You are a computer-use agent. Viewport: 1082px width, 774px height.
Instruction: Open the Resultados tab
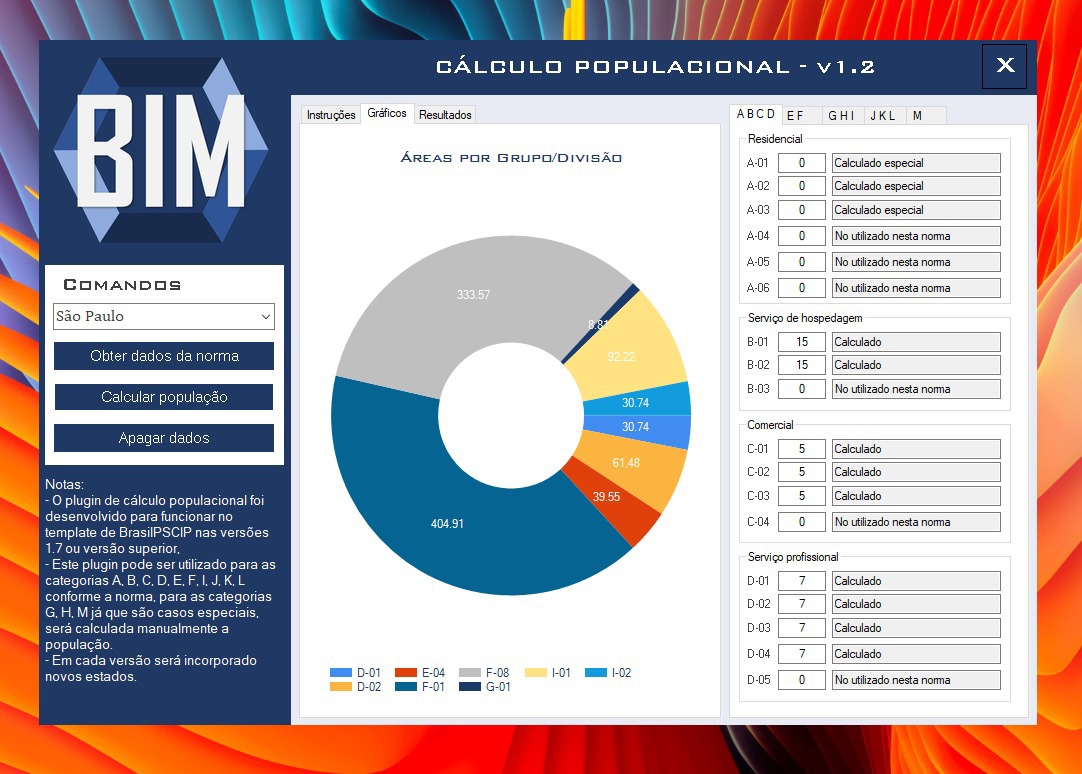[445, 115]
